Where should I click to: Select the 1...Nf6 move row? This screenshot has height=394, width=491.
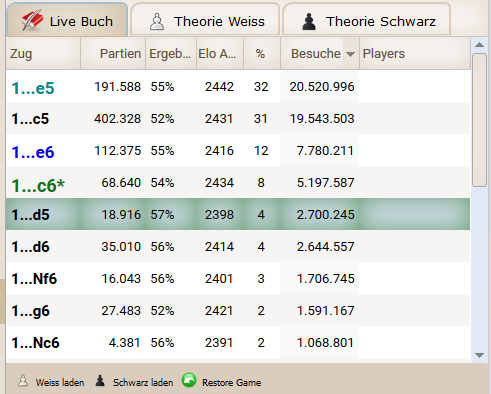coord(238,278)
